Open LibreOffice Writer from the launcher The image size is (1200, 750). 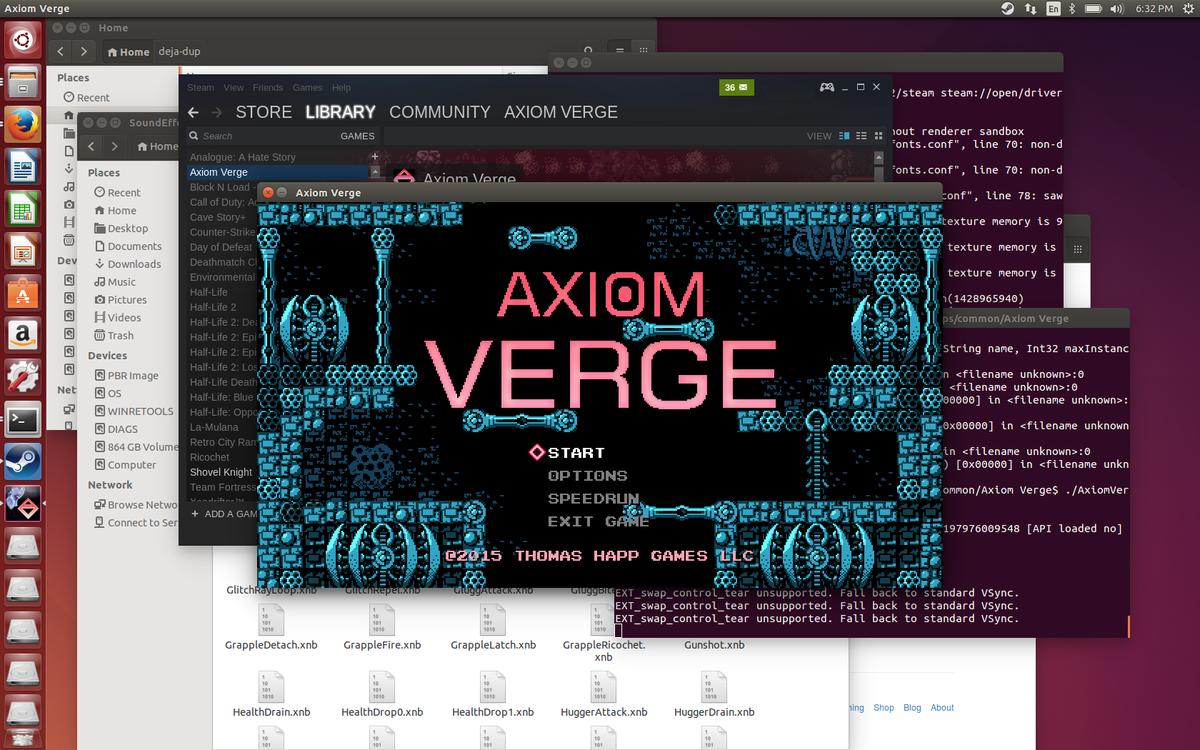point(23,166)
